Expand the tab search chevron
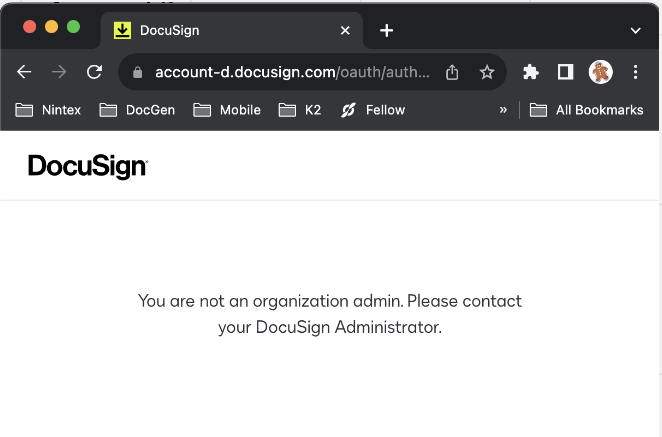Screen dimensions: 662x437 (635, 31)
